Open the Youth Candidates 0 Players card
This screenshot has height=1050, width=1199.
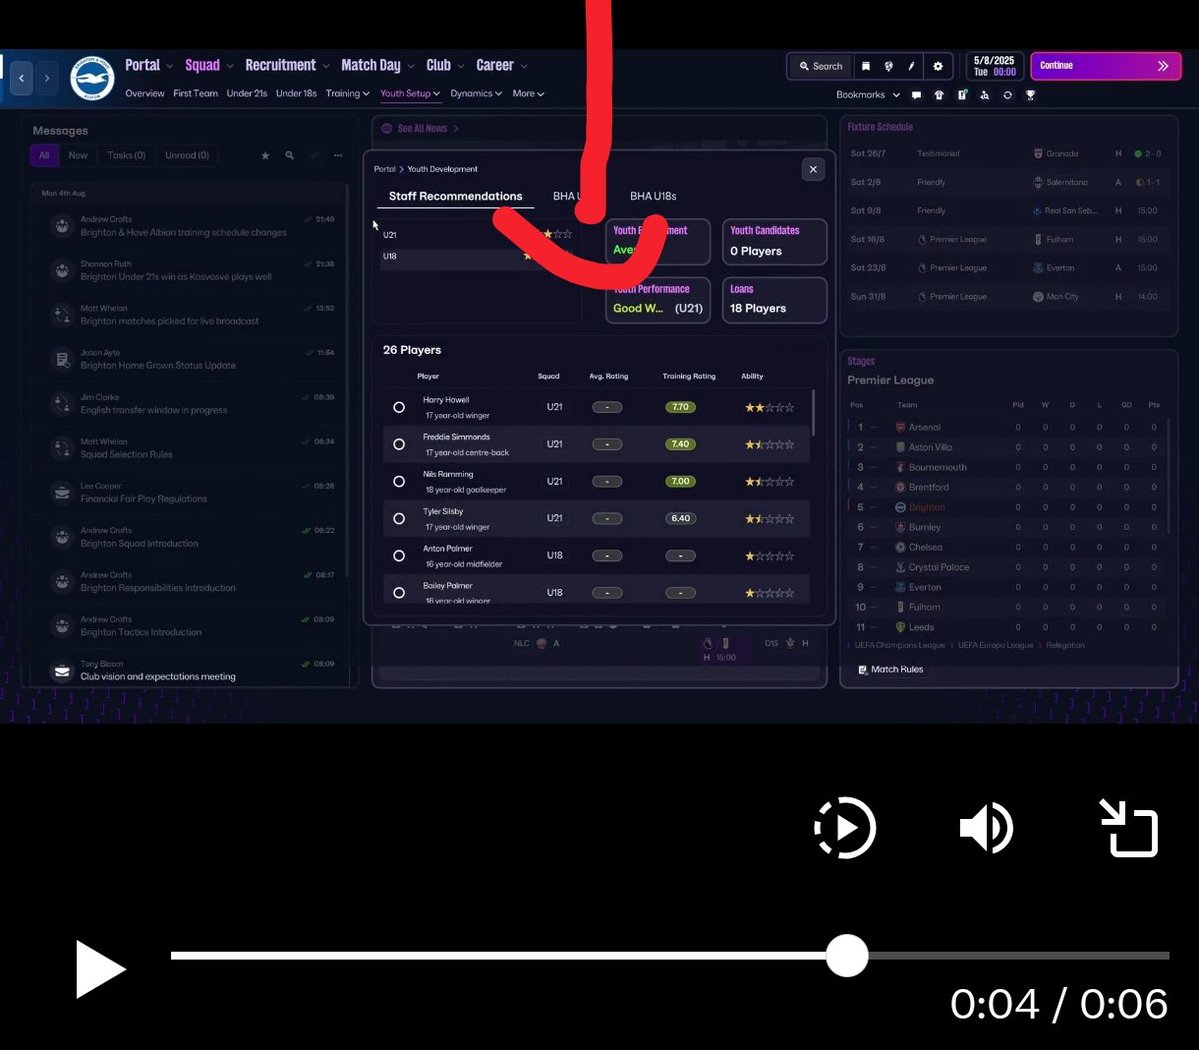774,242
